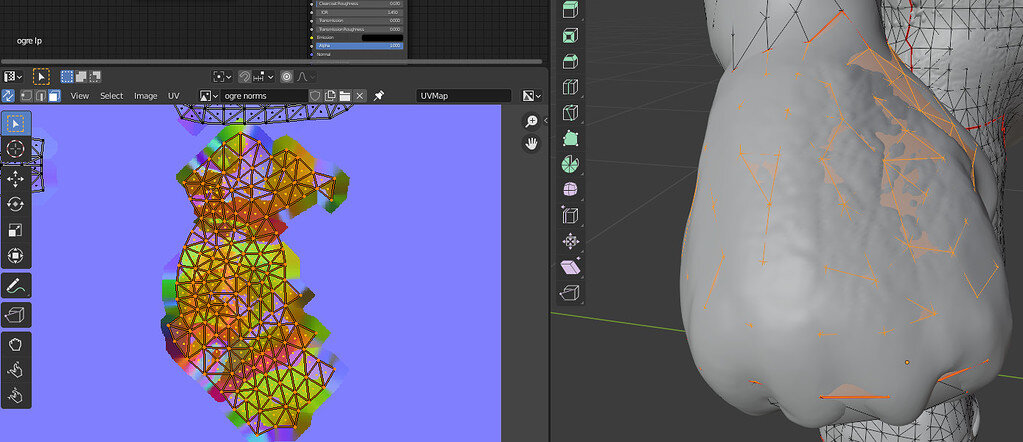Select the Smooth vertices tool
Screen dimensions: 1023x442
point(570,189)
